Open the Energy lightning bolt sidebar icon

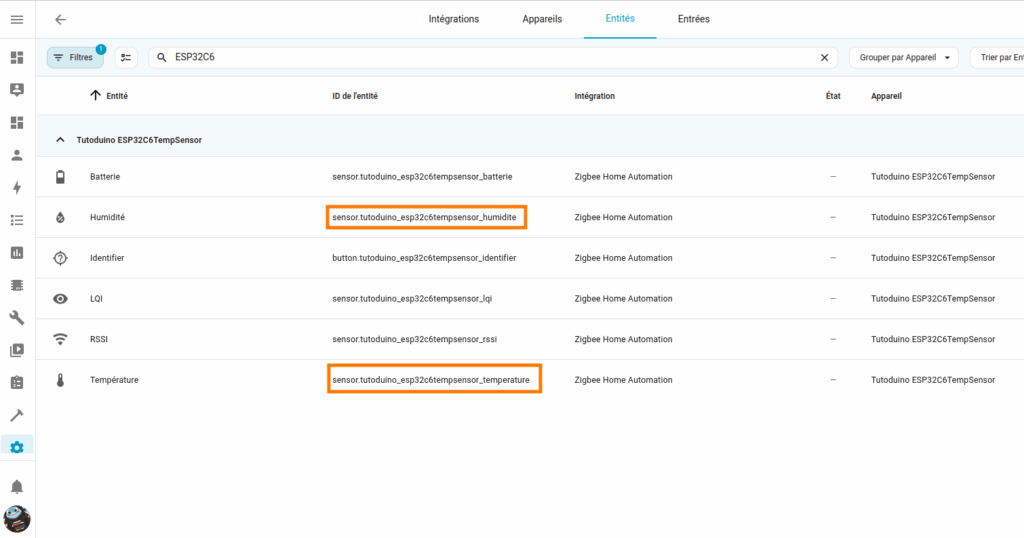coord(17,187)
